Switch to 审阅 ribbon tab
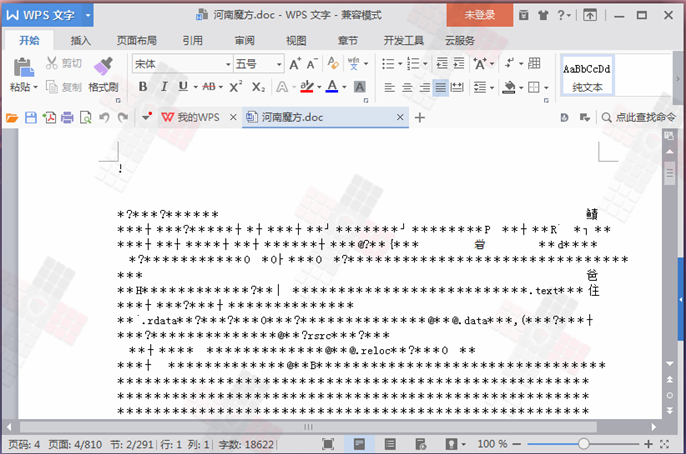This screenshot has width=686, height=454. [245, 41]
